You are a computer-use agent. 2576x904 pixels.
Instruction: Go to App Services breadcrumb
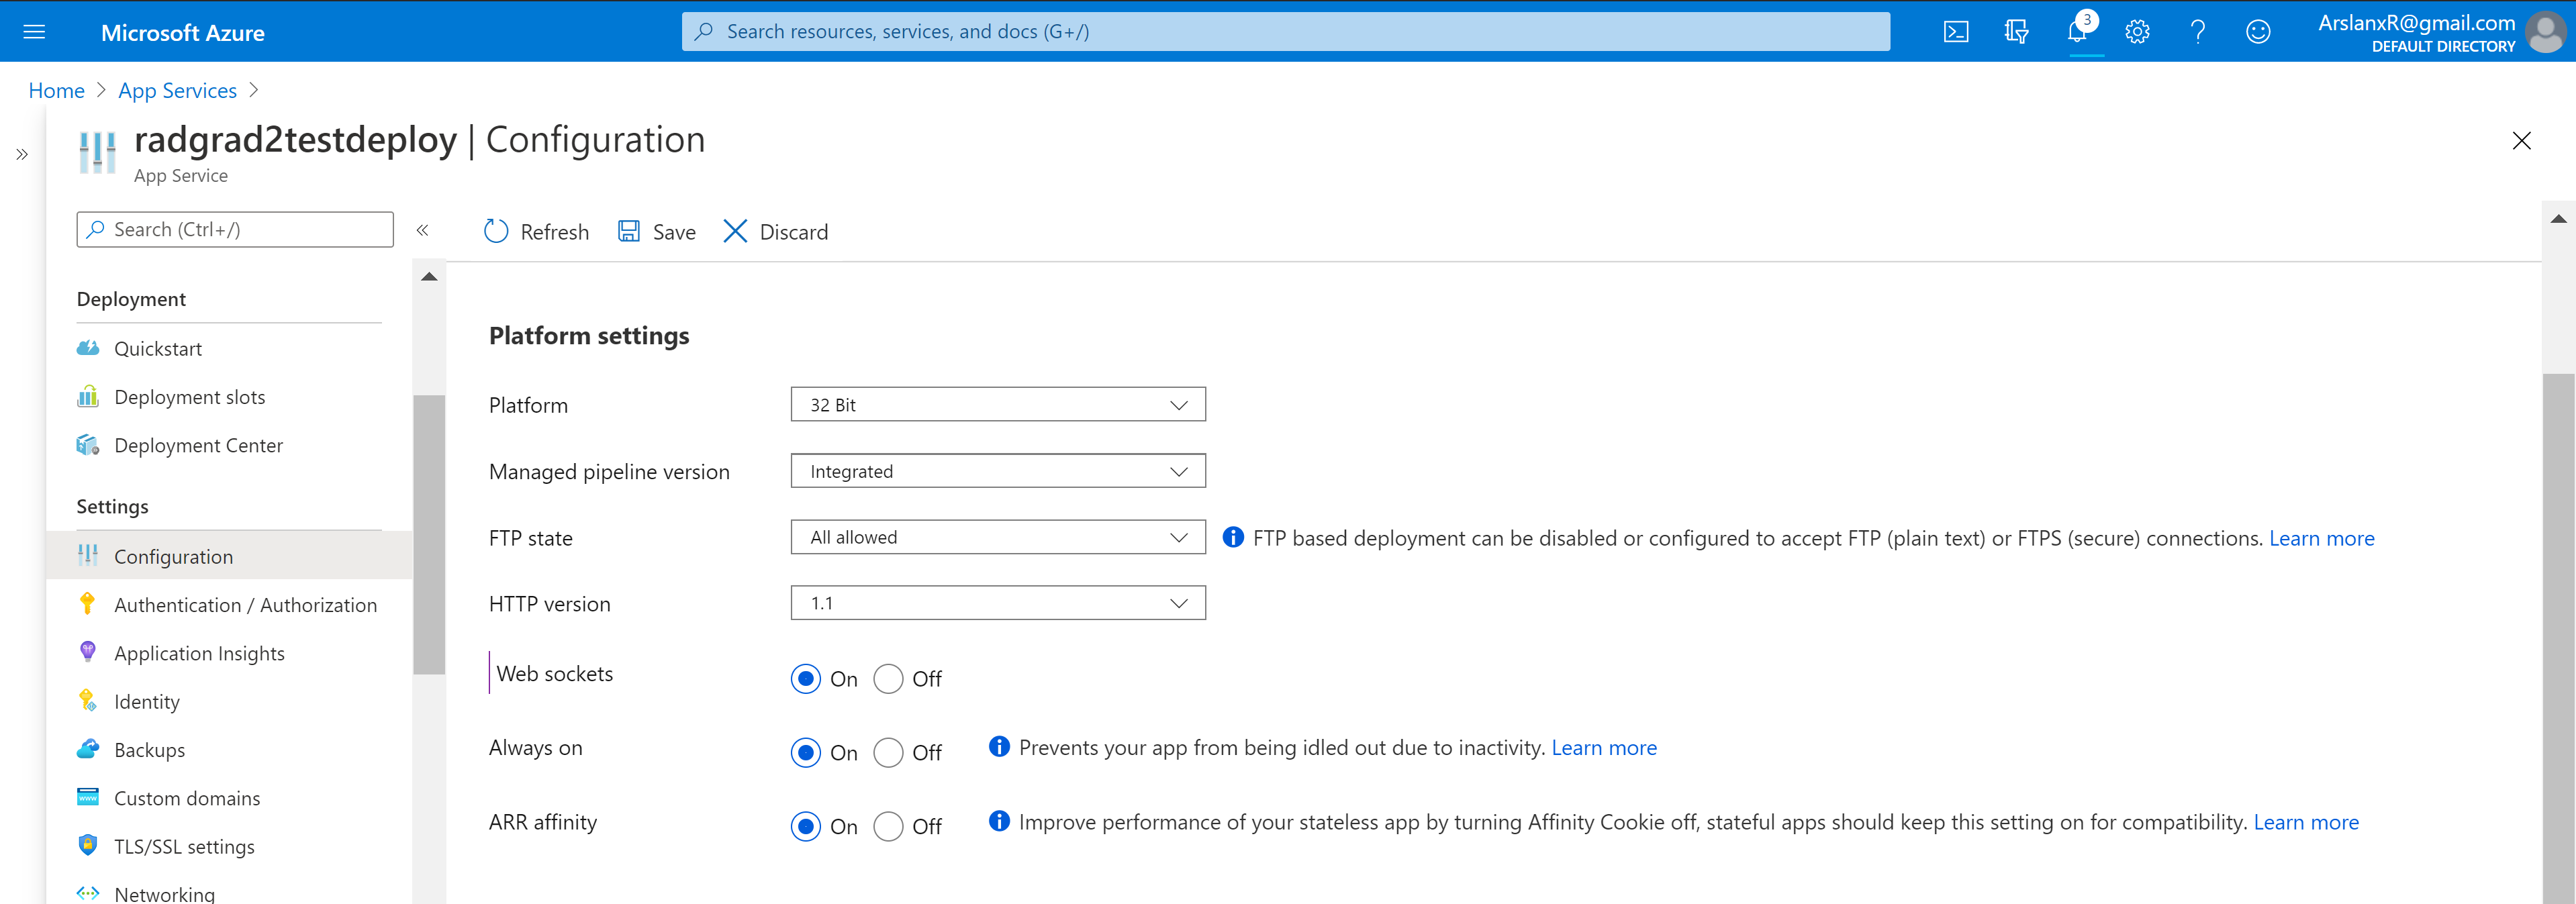[x=177, y=90]
